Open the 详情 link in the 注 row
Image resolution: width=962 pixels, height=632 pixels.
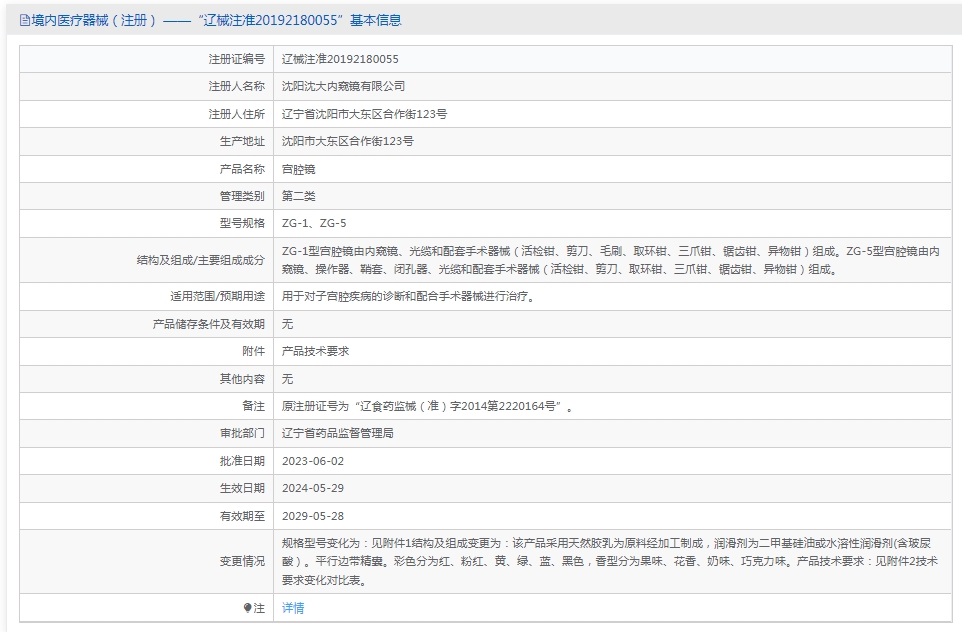coord(293,608)
